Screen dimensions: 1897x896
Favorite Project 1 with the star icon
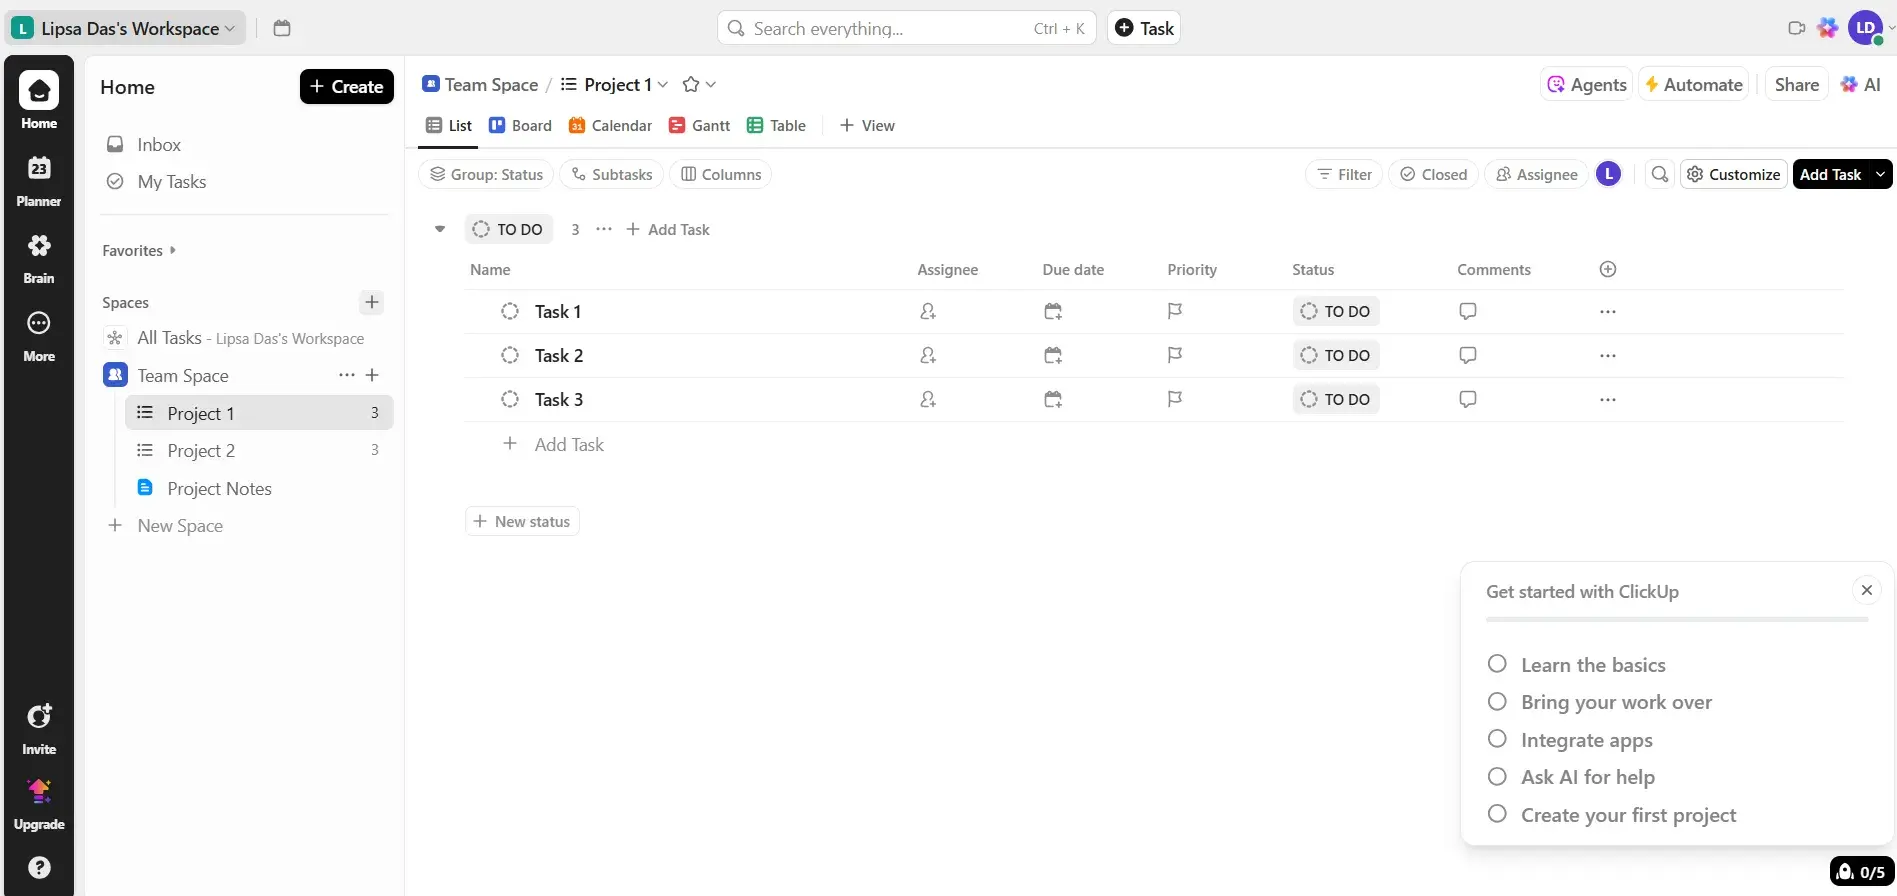[690, 85]
